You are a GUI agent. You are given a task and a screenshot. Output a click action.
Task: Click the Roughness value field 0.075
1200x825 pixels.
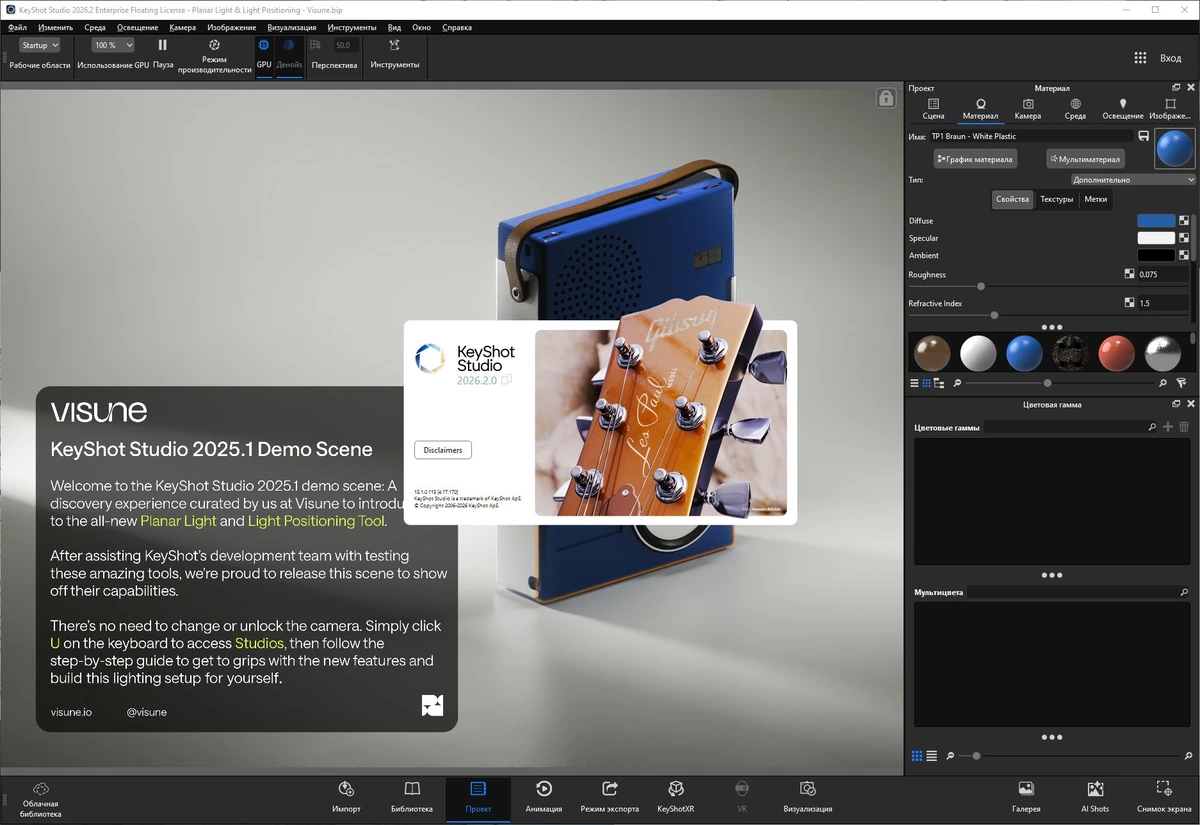pyautogui.click(x=1162, y=274)
